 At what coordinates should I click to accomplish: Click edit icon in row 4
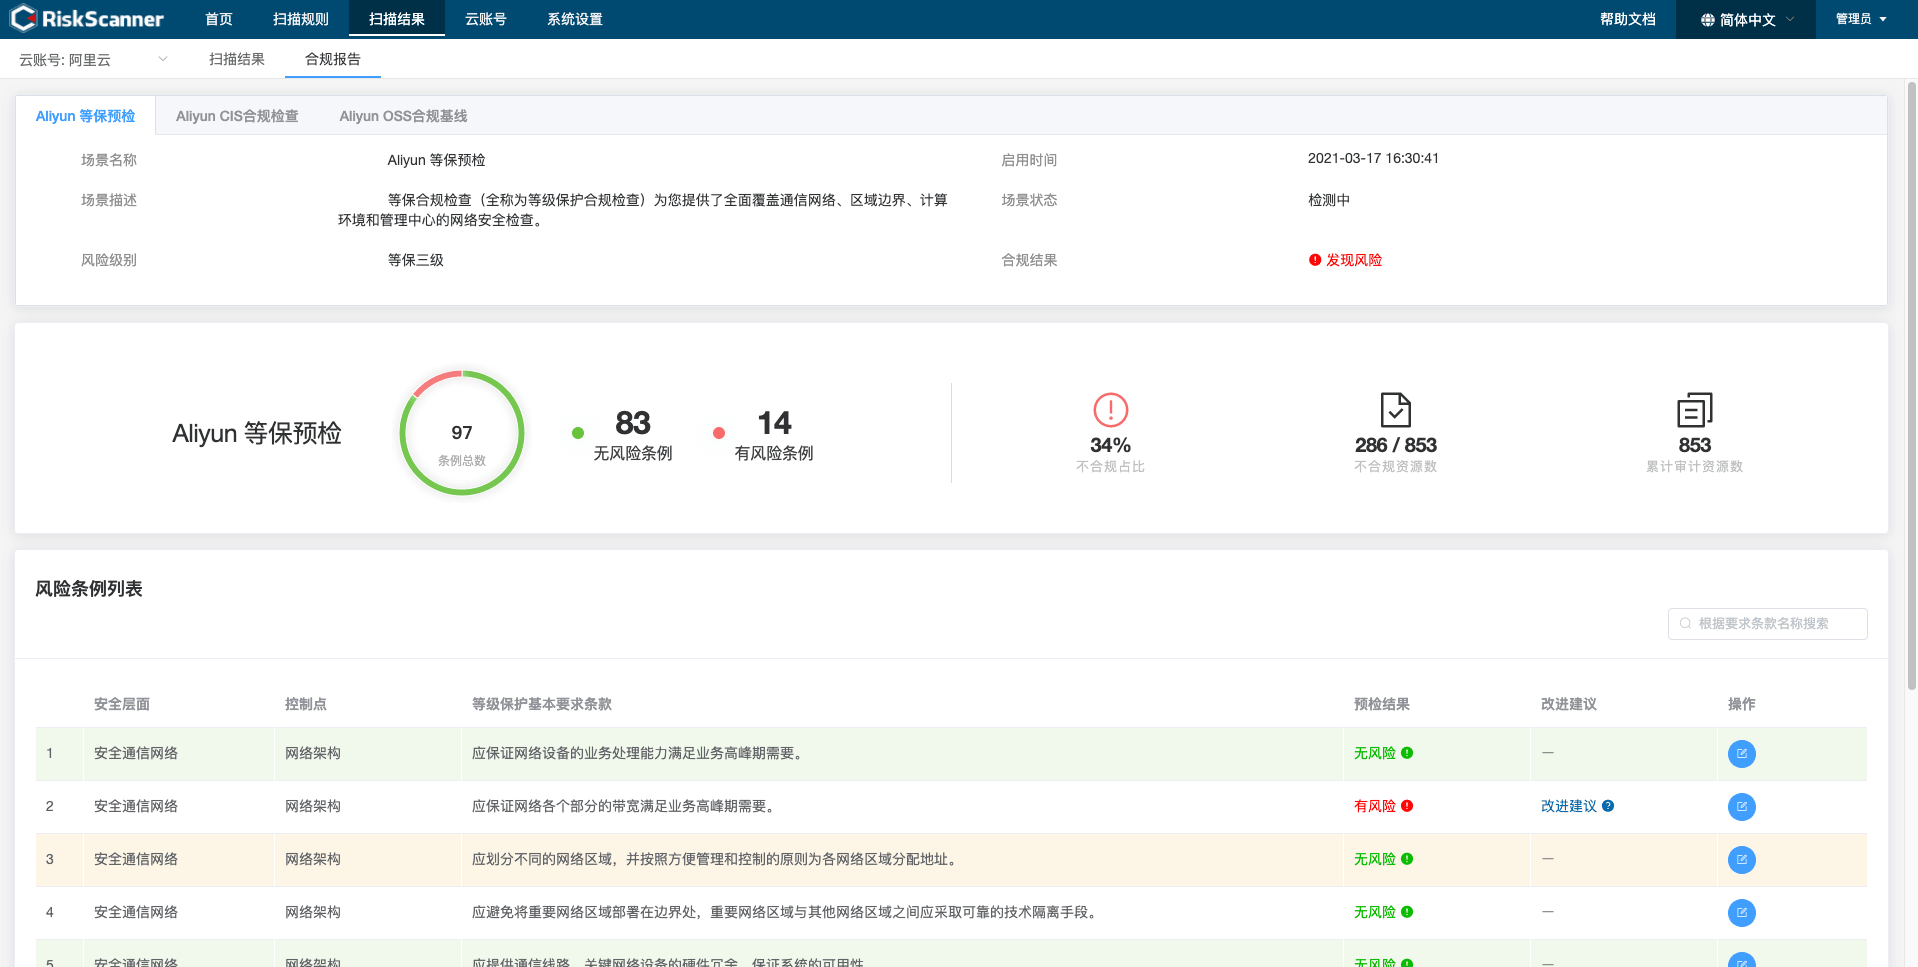[1741, 913]
